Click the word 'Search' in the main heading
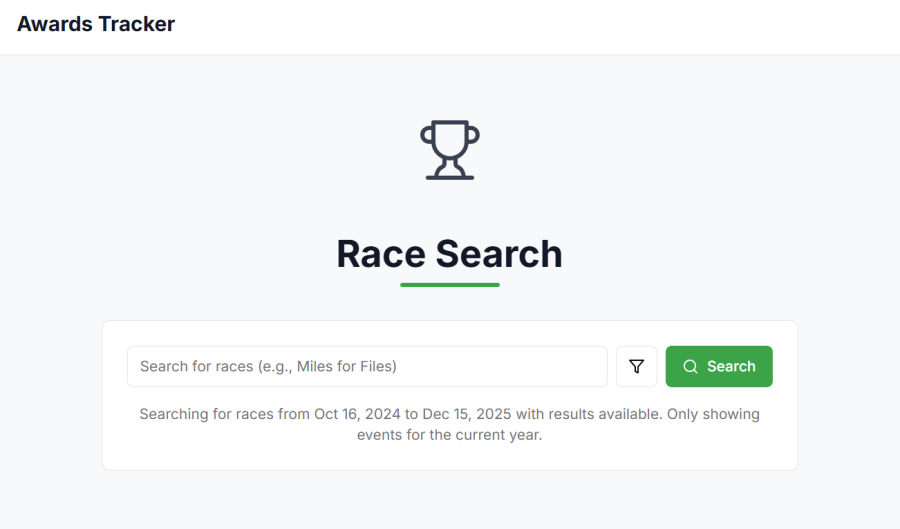This screenshot has height=529, width=900. tap(499, 254)
